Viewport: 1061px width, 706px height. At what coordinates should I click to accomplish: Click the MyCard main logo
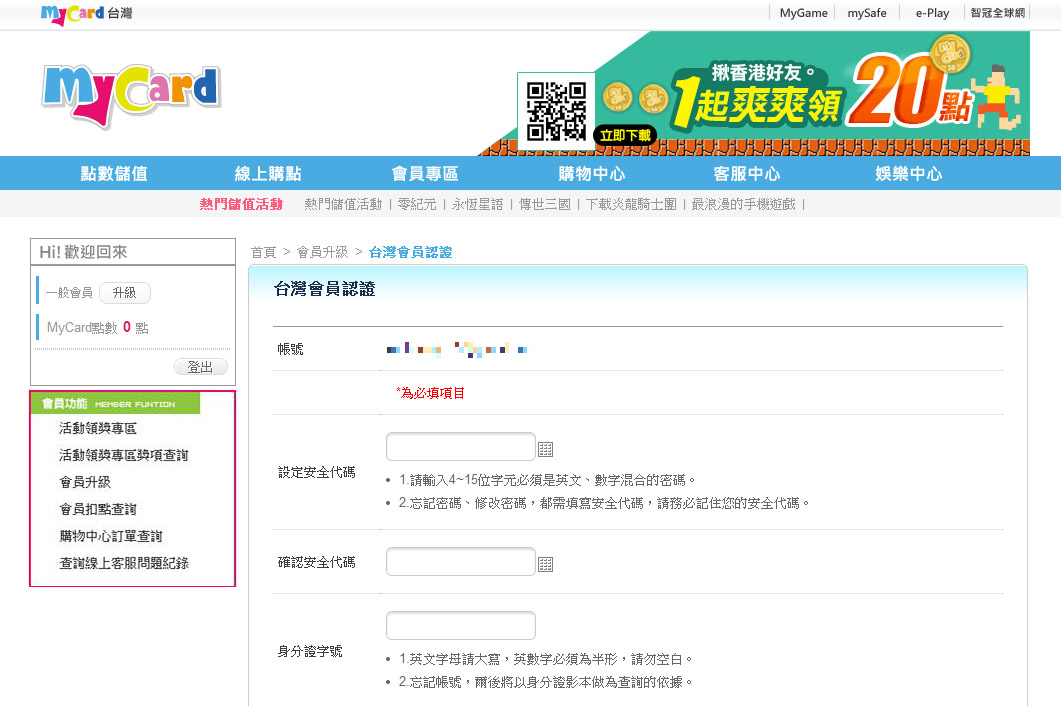(x=131, y=97)
